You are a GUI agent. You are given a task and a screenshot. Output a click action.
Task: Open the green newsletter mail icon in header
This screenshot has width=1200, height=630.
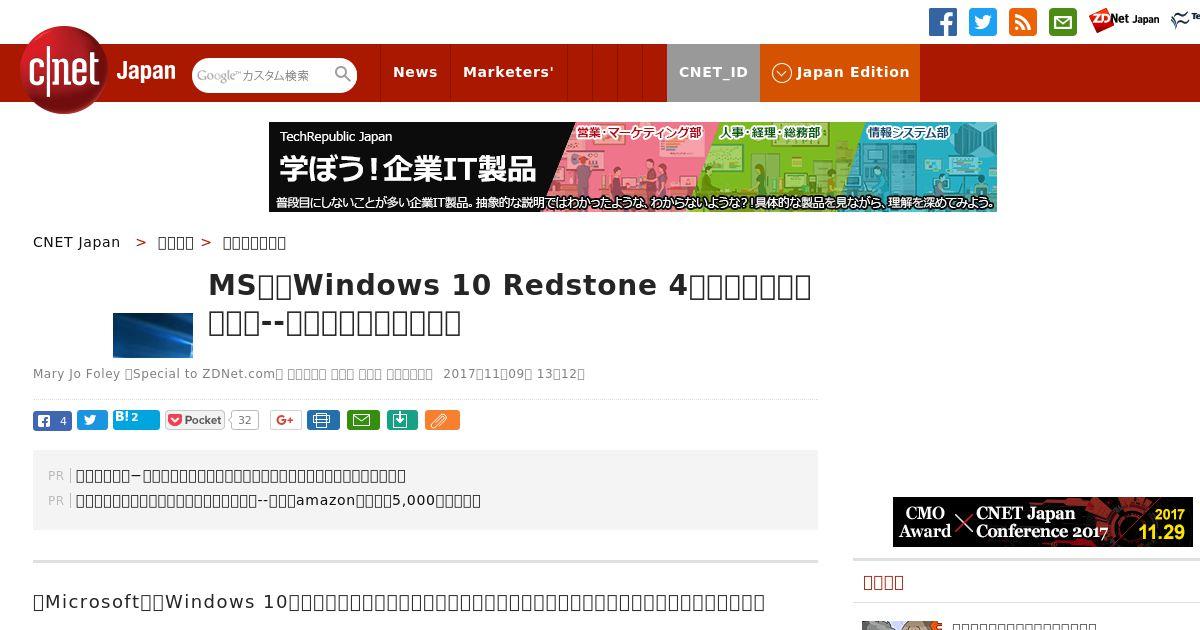coord(1063,22)
